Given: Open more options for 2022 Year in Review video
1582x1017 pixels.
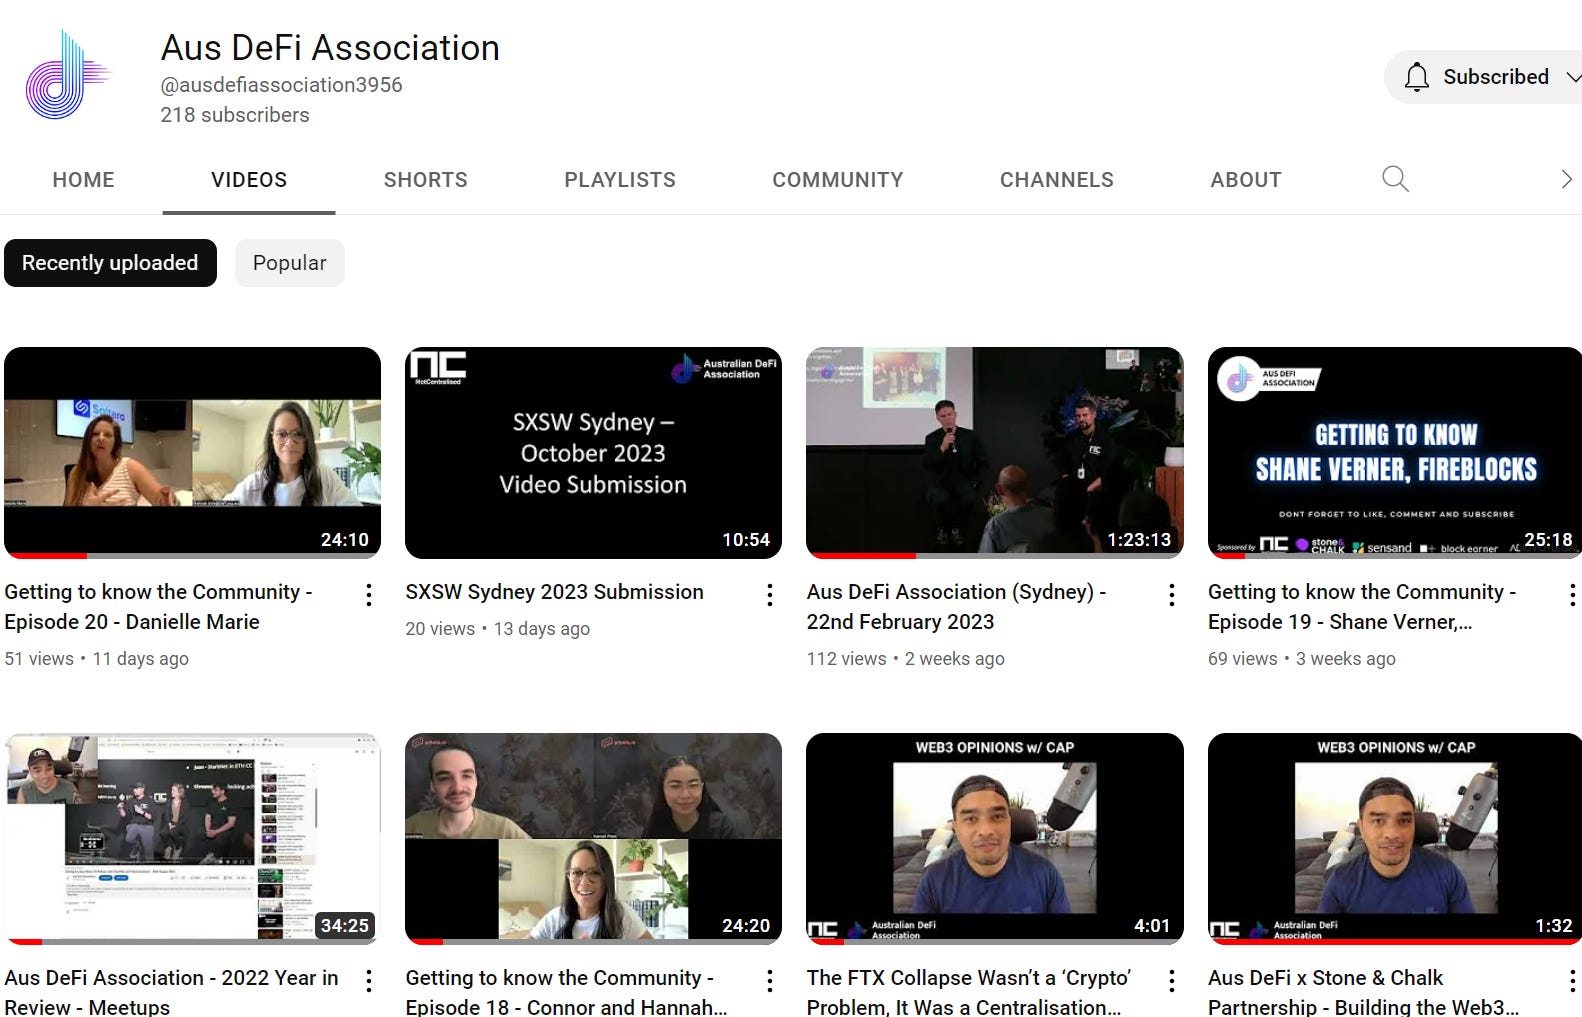Looking at the screenshot, I should click(369, 981).
